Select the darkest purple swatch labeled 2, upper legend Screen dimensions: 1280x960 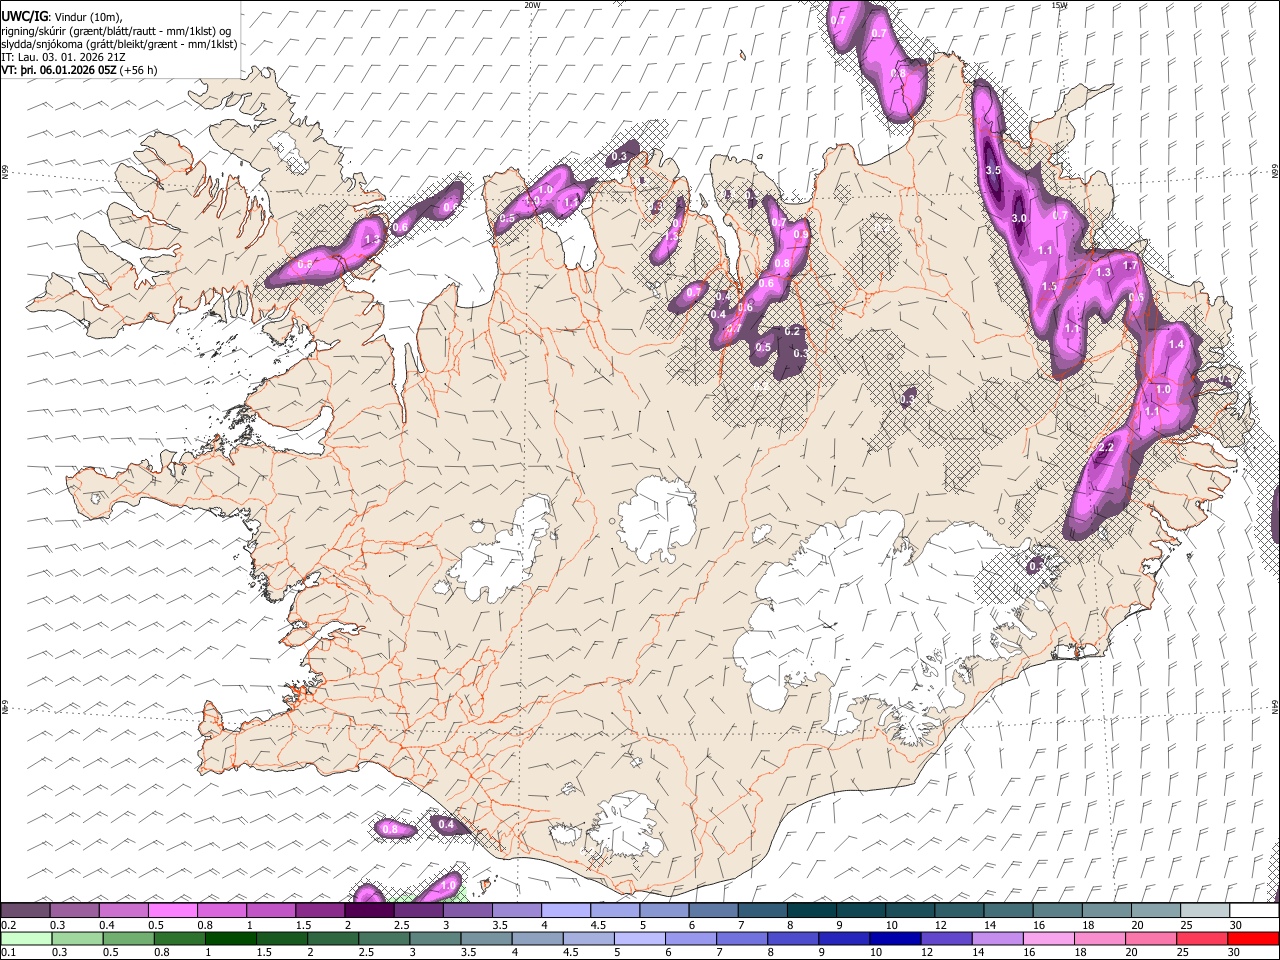tap(369, 910)
